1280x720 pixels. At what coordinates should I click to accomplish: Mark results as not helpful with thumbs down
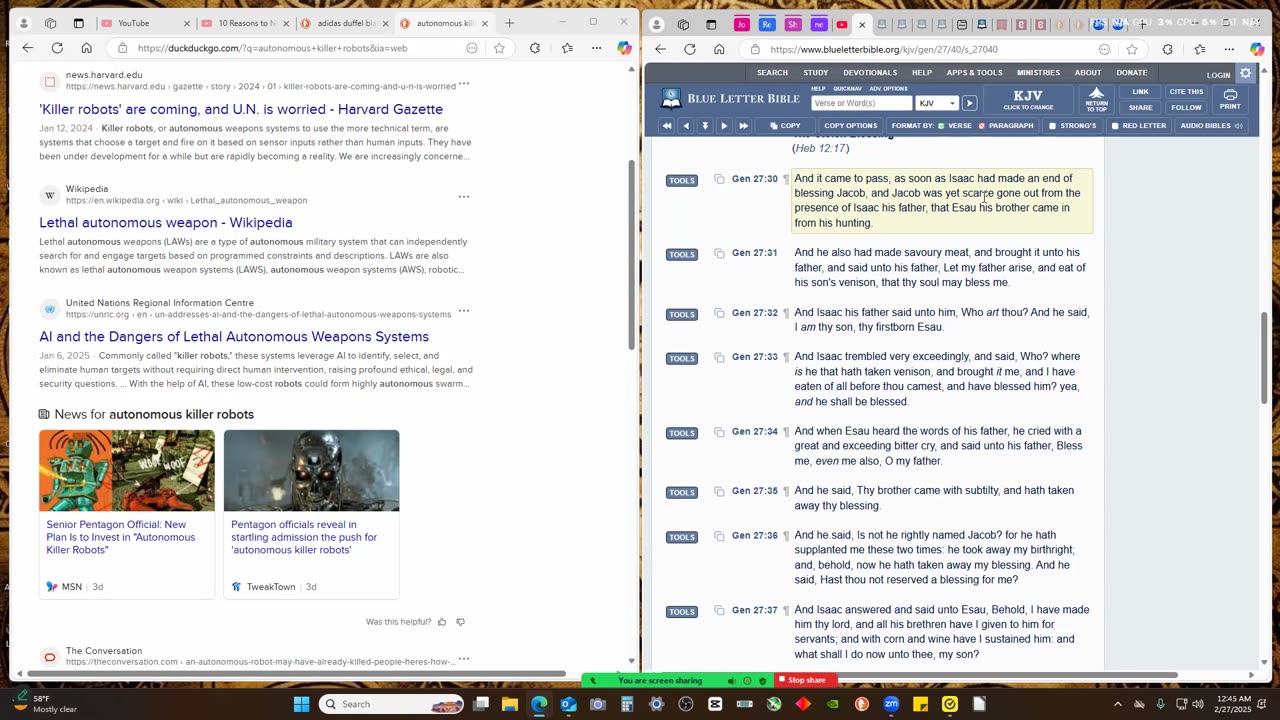460,622
